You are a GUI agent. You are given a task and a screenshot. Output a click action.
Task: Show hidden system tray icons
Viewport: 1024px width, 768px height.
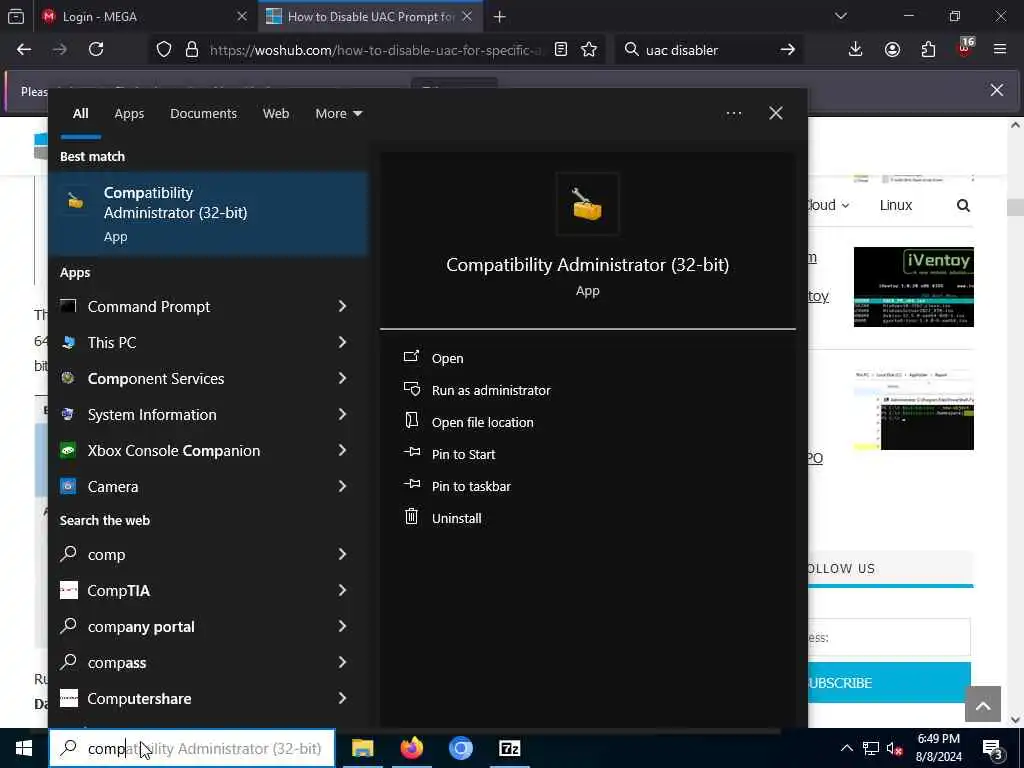coord(846,748)
